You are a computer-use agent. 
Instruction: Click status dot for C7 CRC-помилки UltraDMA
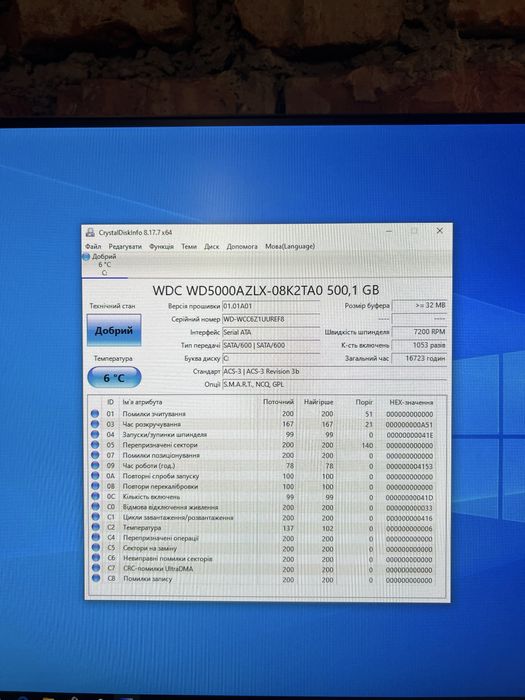click(96, 568)
